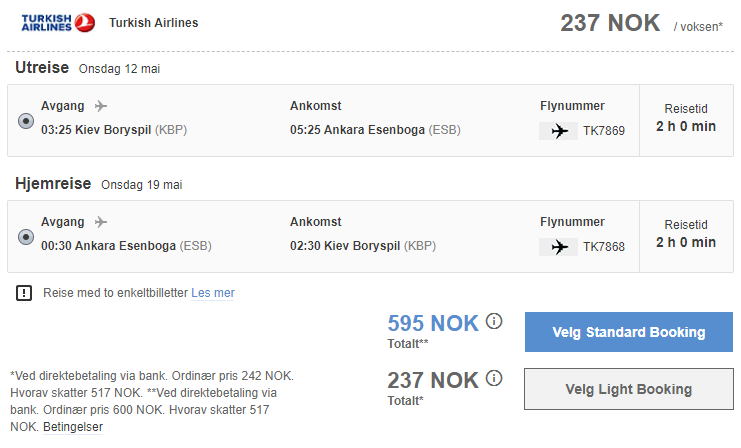
Task: Click the Kiev Boryspil departure text
Action: coord(114,130)
